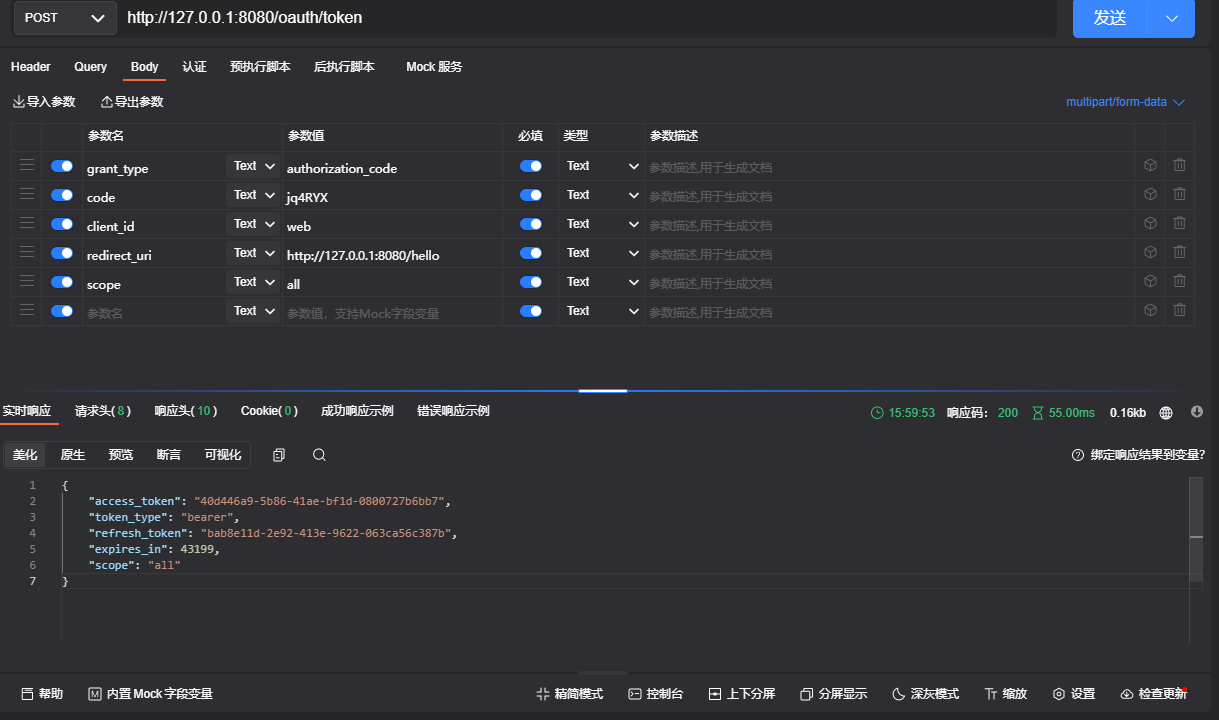Click the search icon in response panel
Viewport: 1219px width, 720px height.
[319, 455]
